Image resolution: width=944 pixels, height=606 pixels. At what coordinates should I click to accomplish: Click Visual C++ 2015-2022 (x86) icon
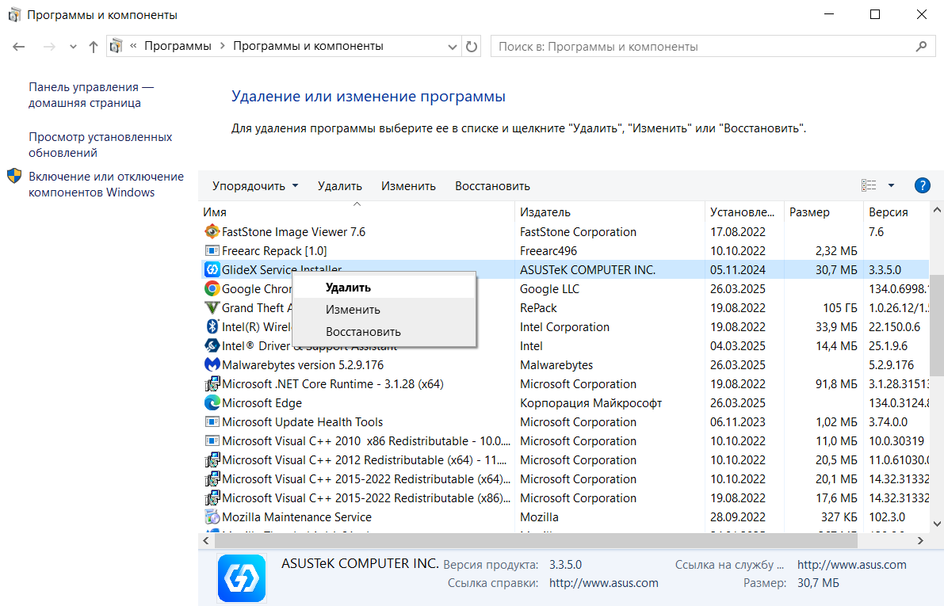click(212, 498)
